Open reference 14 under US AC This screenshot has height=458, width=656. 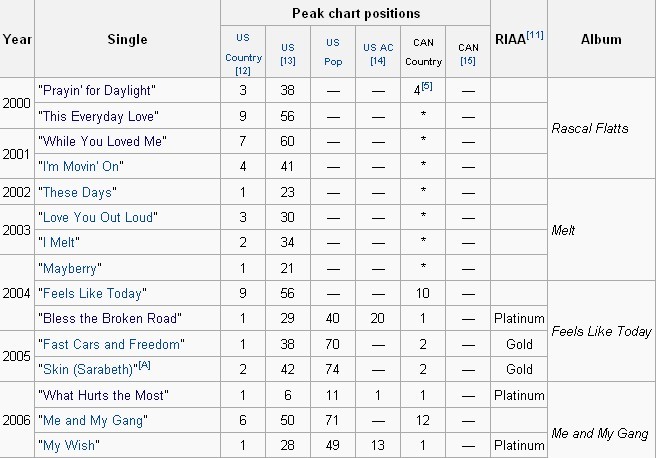click(378, 61)
